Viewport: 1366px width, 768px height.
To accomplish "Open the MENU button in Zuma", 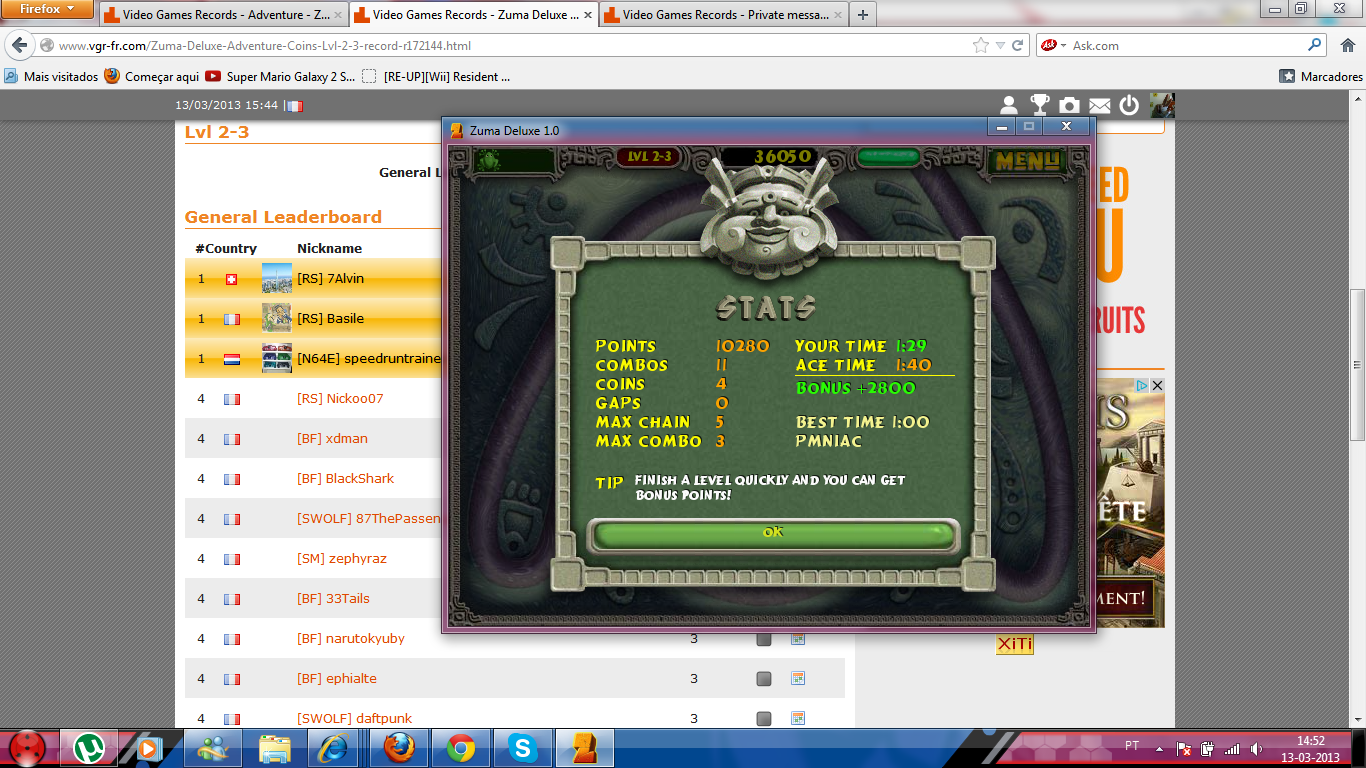I will [1027, 160].
